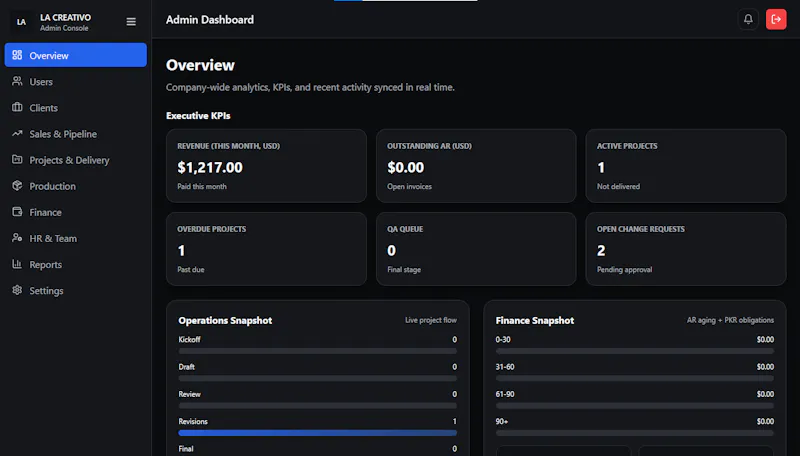Click the red logout icon button
The width and height of the screenshot is (800, 456).
tap(776, 19)
